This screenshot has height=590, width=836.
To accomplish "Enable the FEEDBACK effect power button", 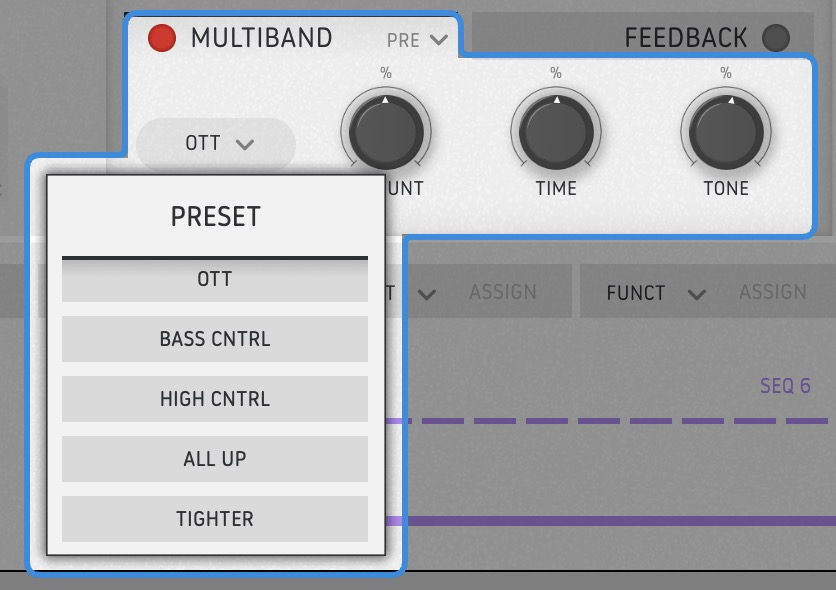I will pos(775,38).
